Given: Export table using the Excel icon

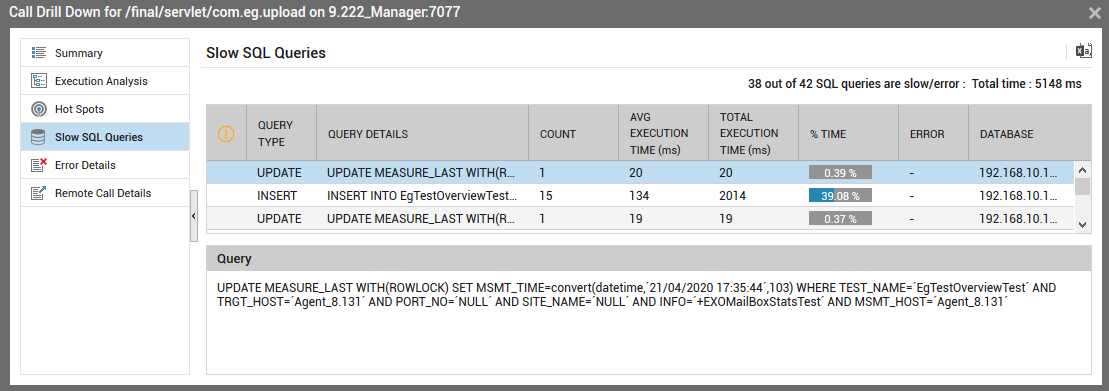Looking at the screenshot, I should pos(1083,52).
